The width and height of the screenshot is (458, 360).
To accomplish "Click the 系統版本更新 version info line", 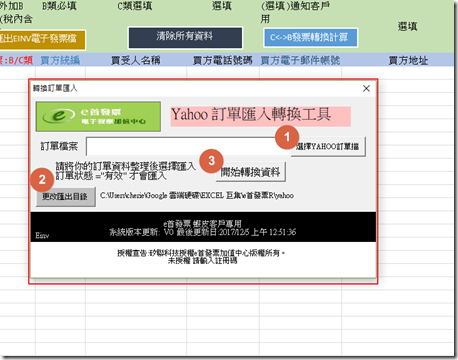I will tap(202, 232).
